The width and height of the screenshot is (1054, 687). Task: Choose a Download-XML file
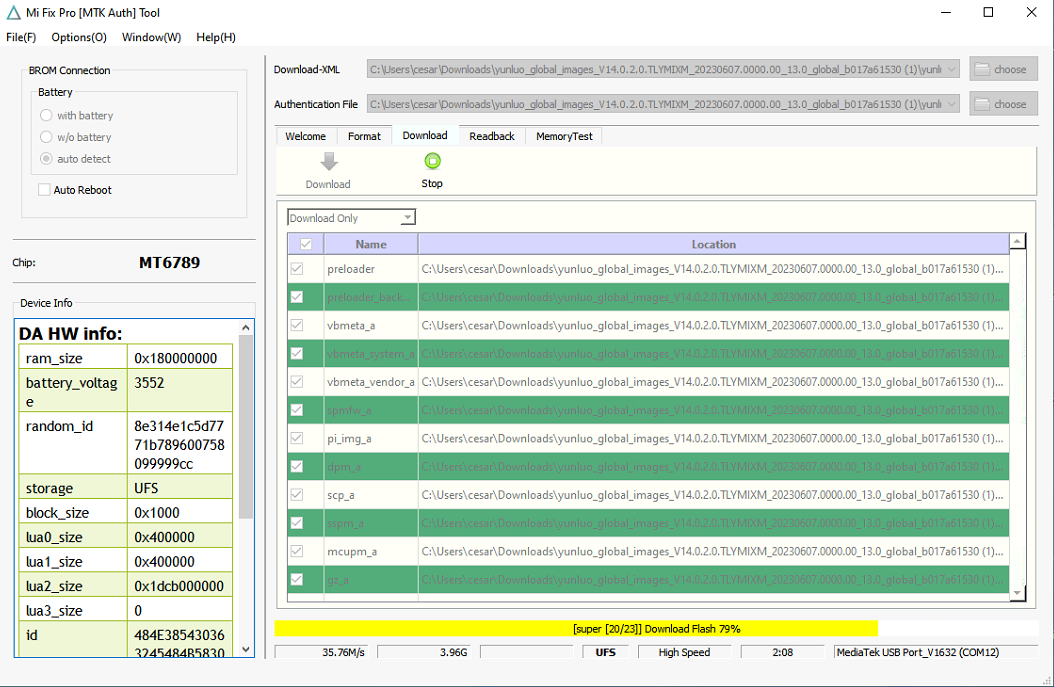[x=1003, y=69]
